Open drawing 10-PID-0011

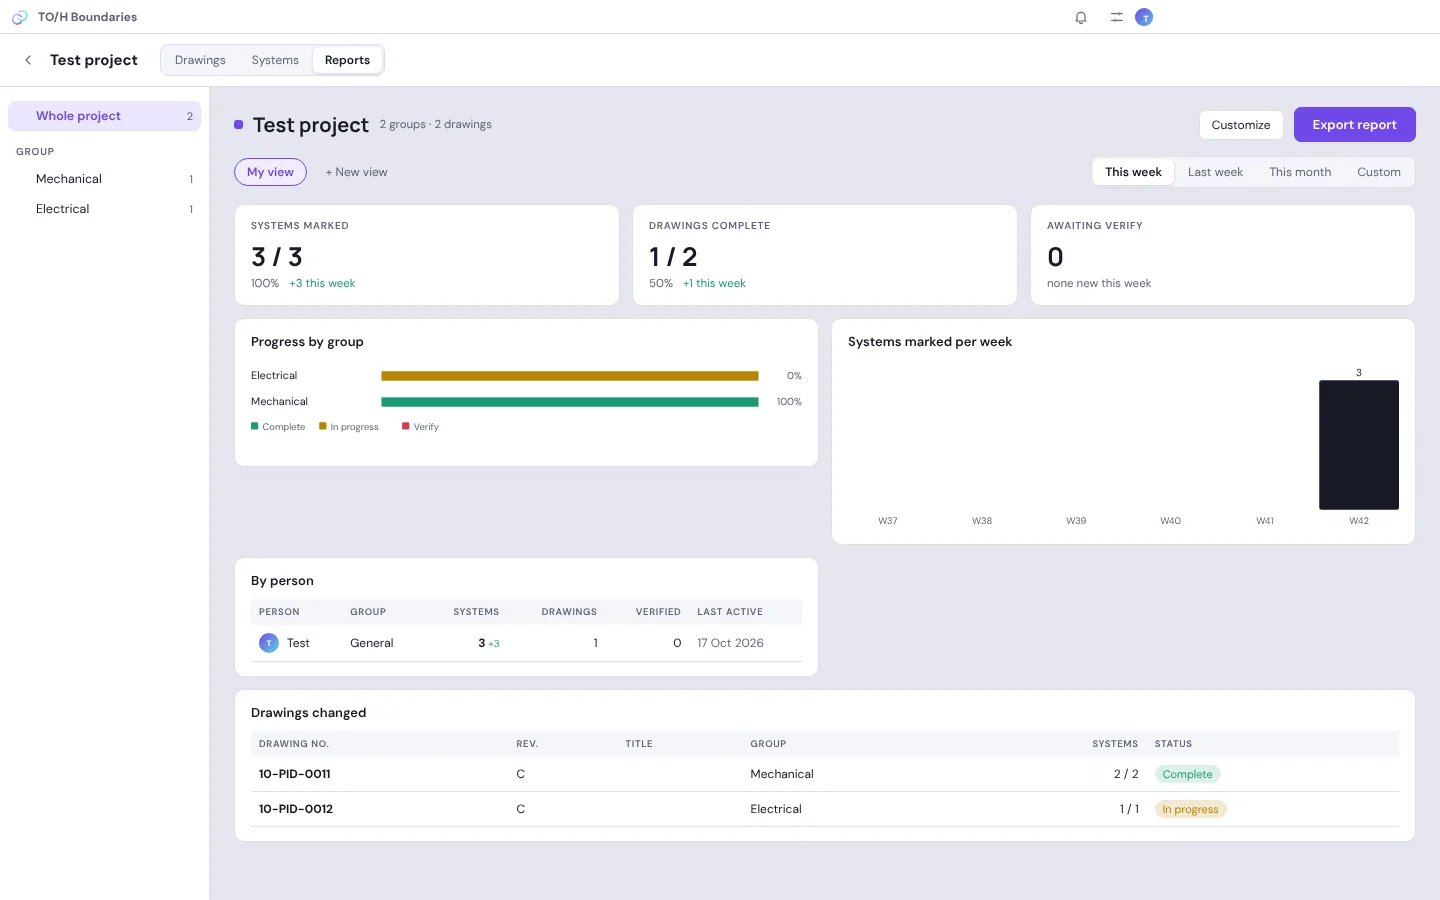[x=295, y=774]
